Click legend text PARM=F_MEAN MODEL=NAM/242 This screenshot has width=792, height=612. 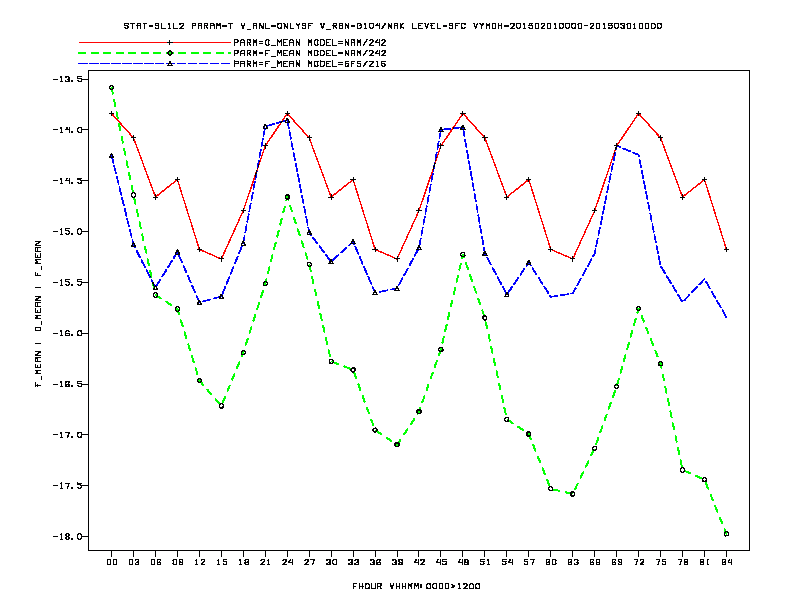[x=310, y=53]
